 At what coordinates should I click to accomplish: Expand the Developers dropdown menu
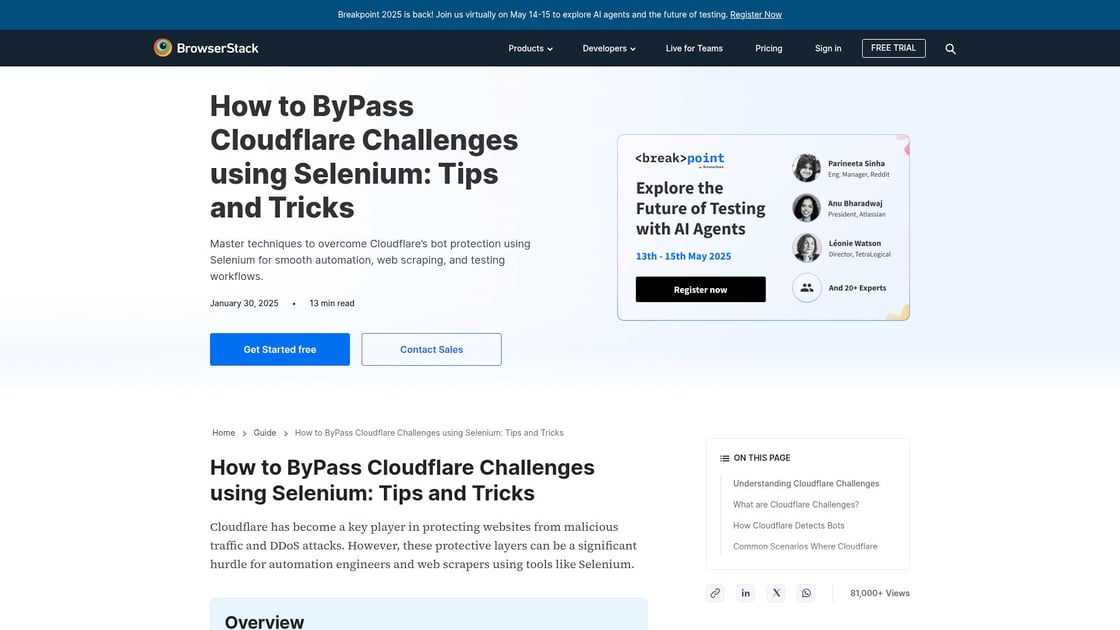pyautogui.click(x=609, y=49)
